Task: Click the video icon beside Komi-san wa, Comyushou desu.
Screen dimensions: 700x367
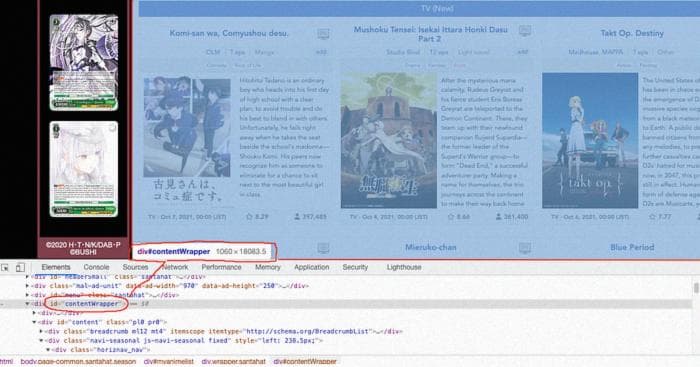Action: pyautogui.click(x=323, y=33)
